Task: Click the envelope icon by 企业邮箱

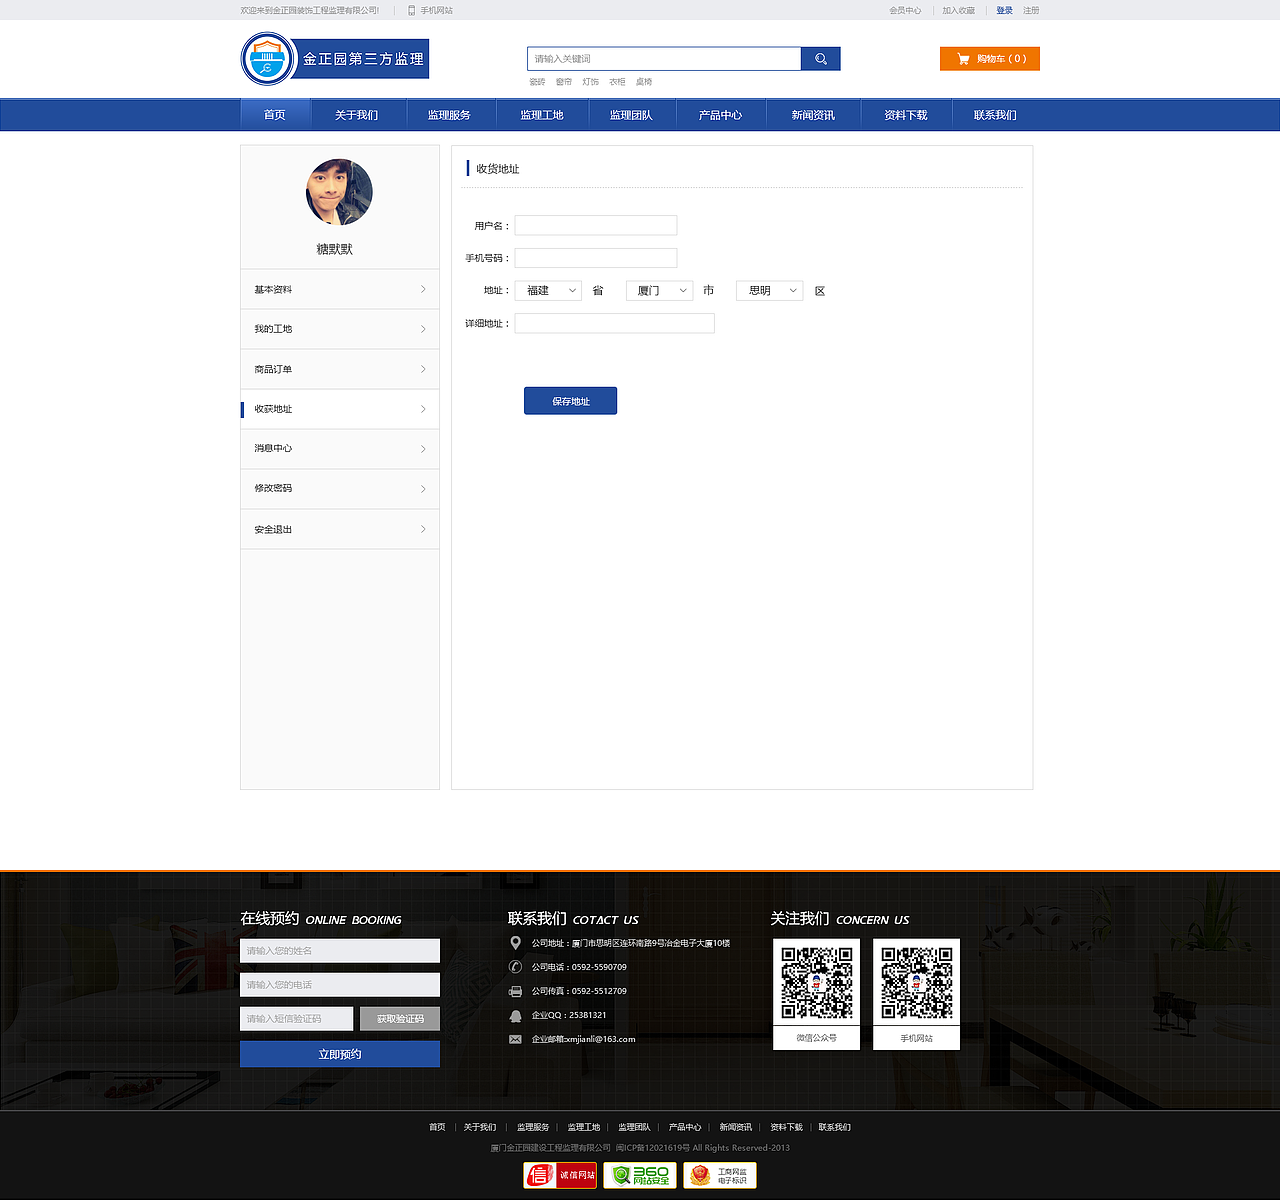Action: [x=515, y=1039]
